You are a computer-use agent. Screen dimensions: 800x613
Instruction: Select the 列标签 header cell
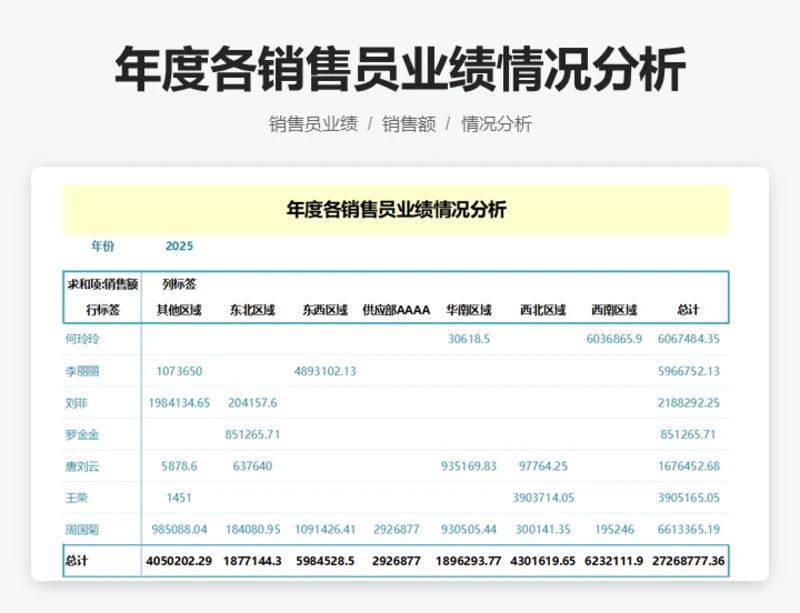(179, 284)
